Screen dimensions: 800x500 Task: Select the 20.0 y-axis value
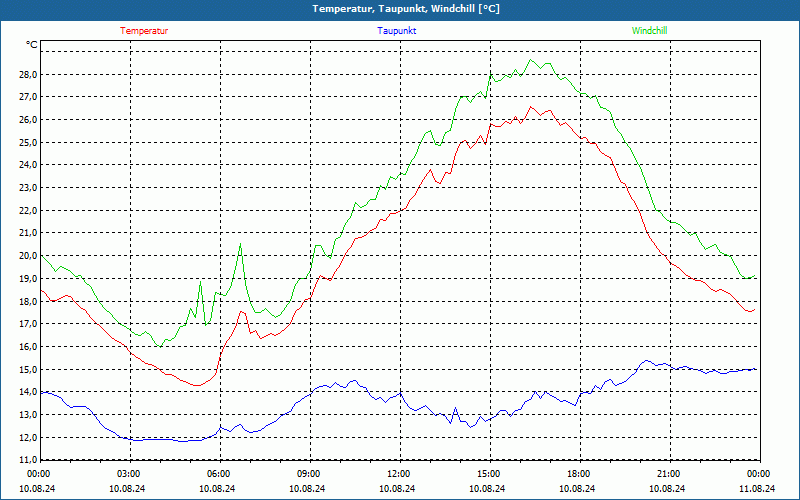click(x=27, y=256)
